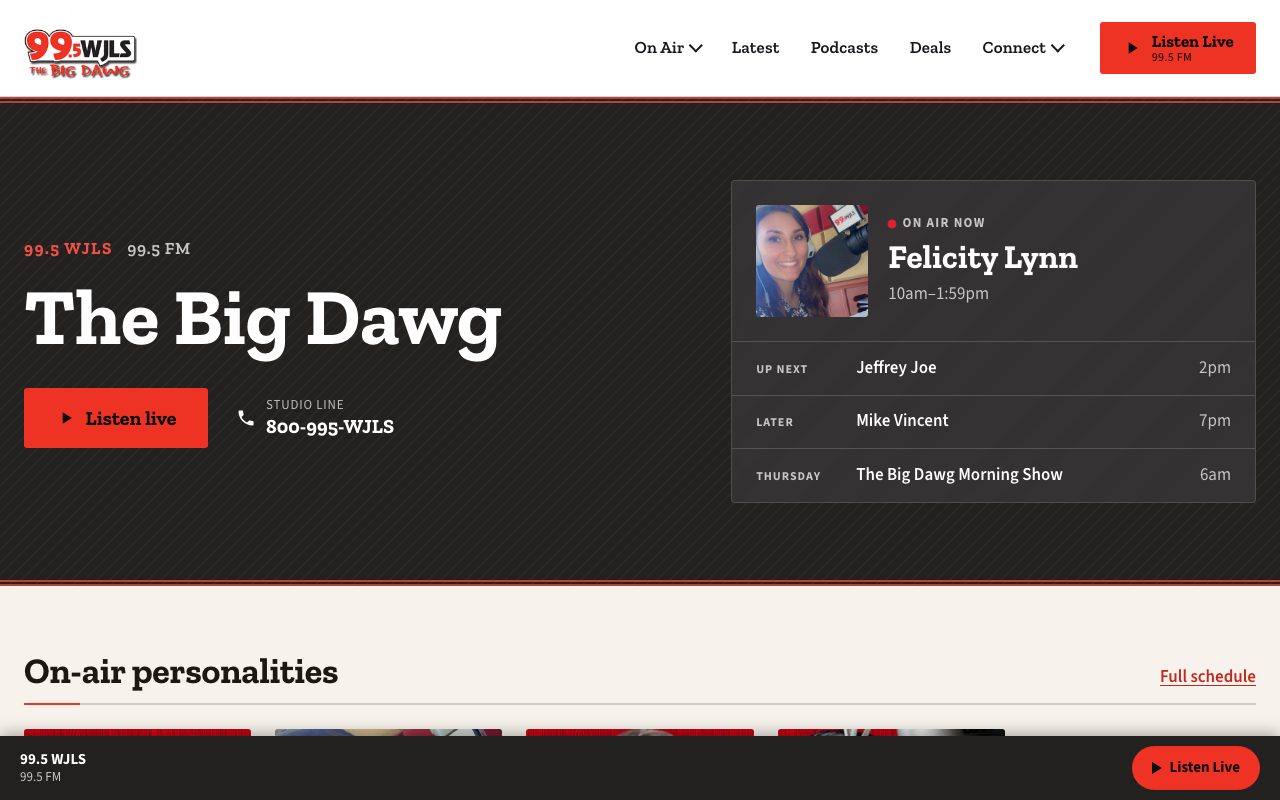This screenshot has height=800, width=1280.
Task: Start the stream with hero Listen live button
Action: (116, 418)
